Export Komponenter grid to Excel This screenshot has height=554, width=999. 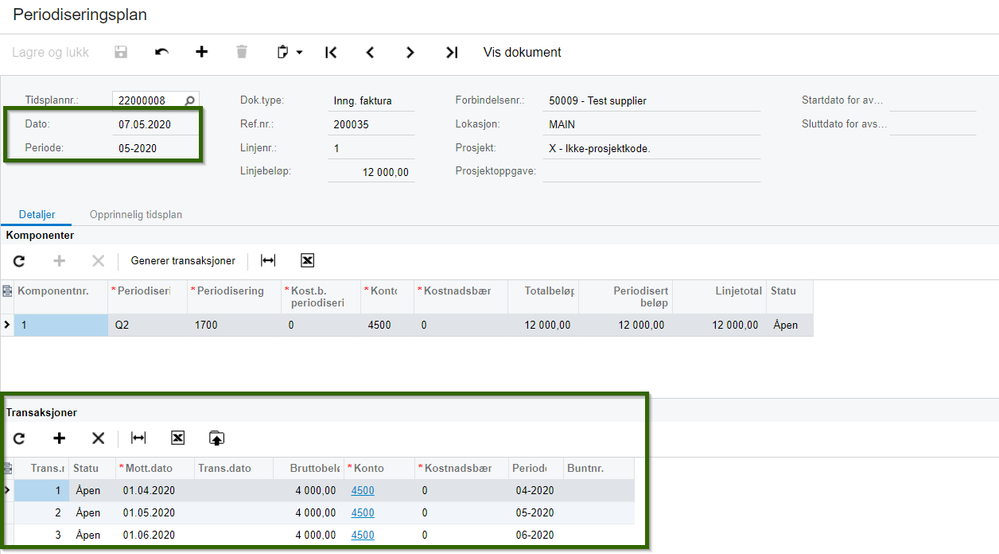[307, 261]
